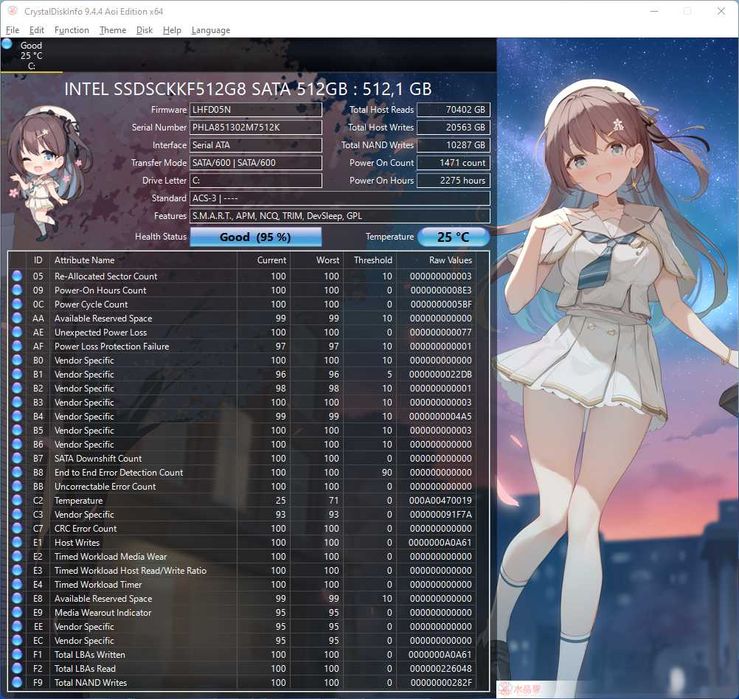The width and height of the screenshot is (739, 699).
Task: Click the status orb for Power-On Hours Count
Action: [x=17, y=290]
